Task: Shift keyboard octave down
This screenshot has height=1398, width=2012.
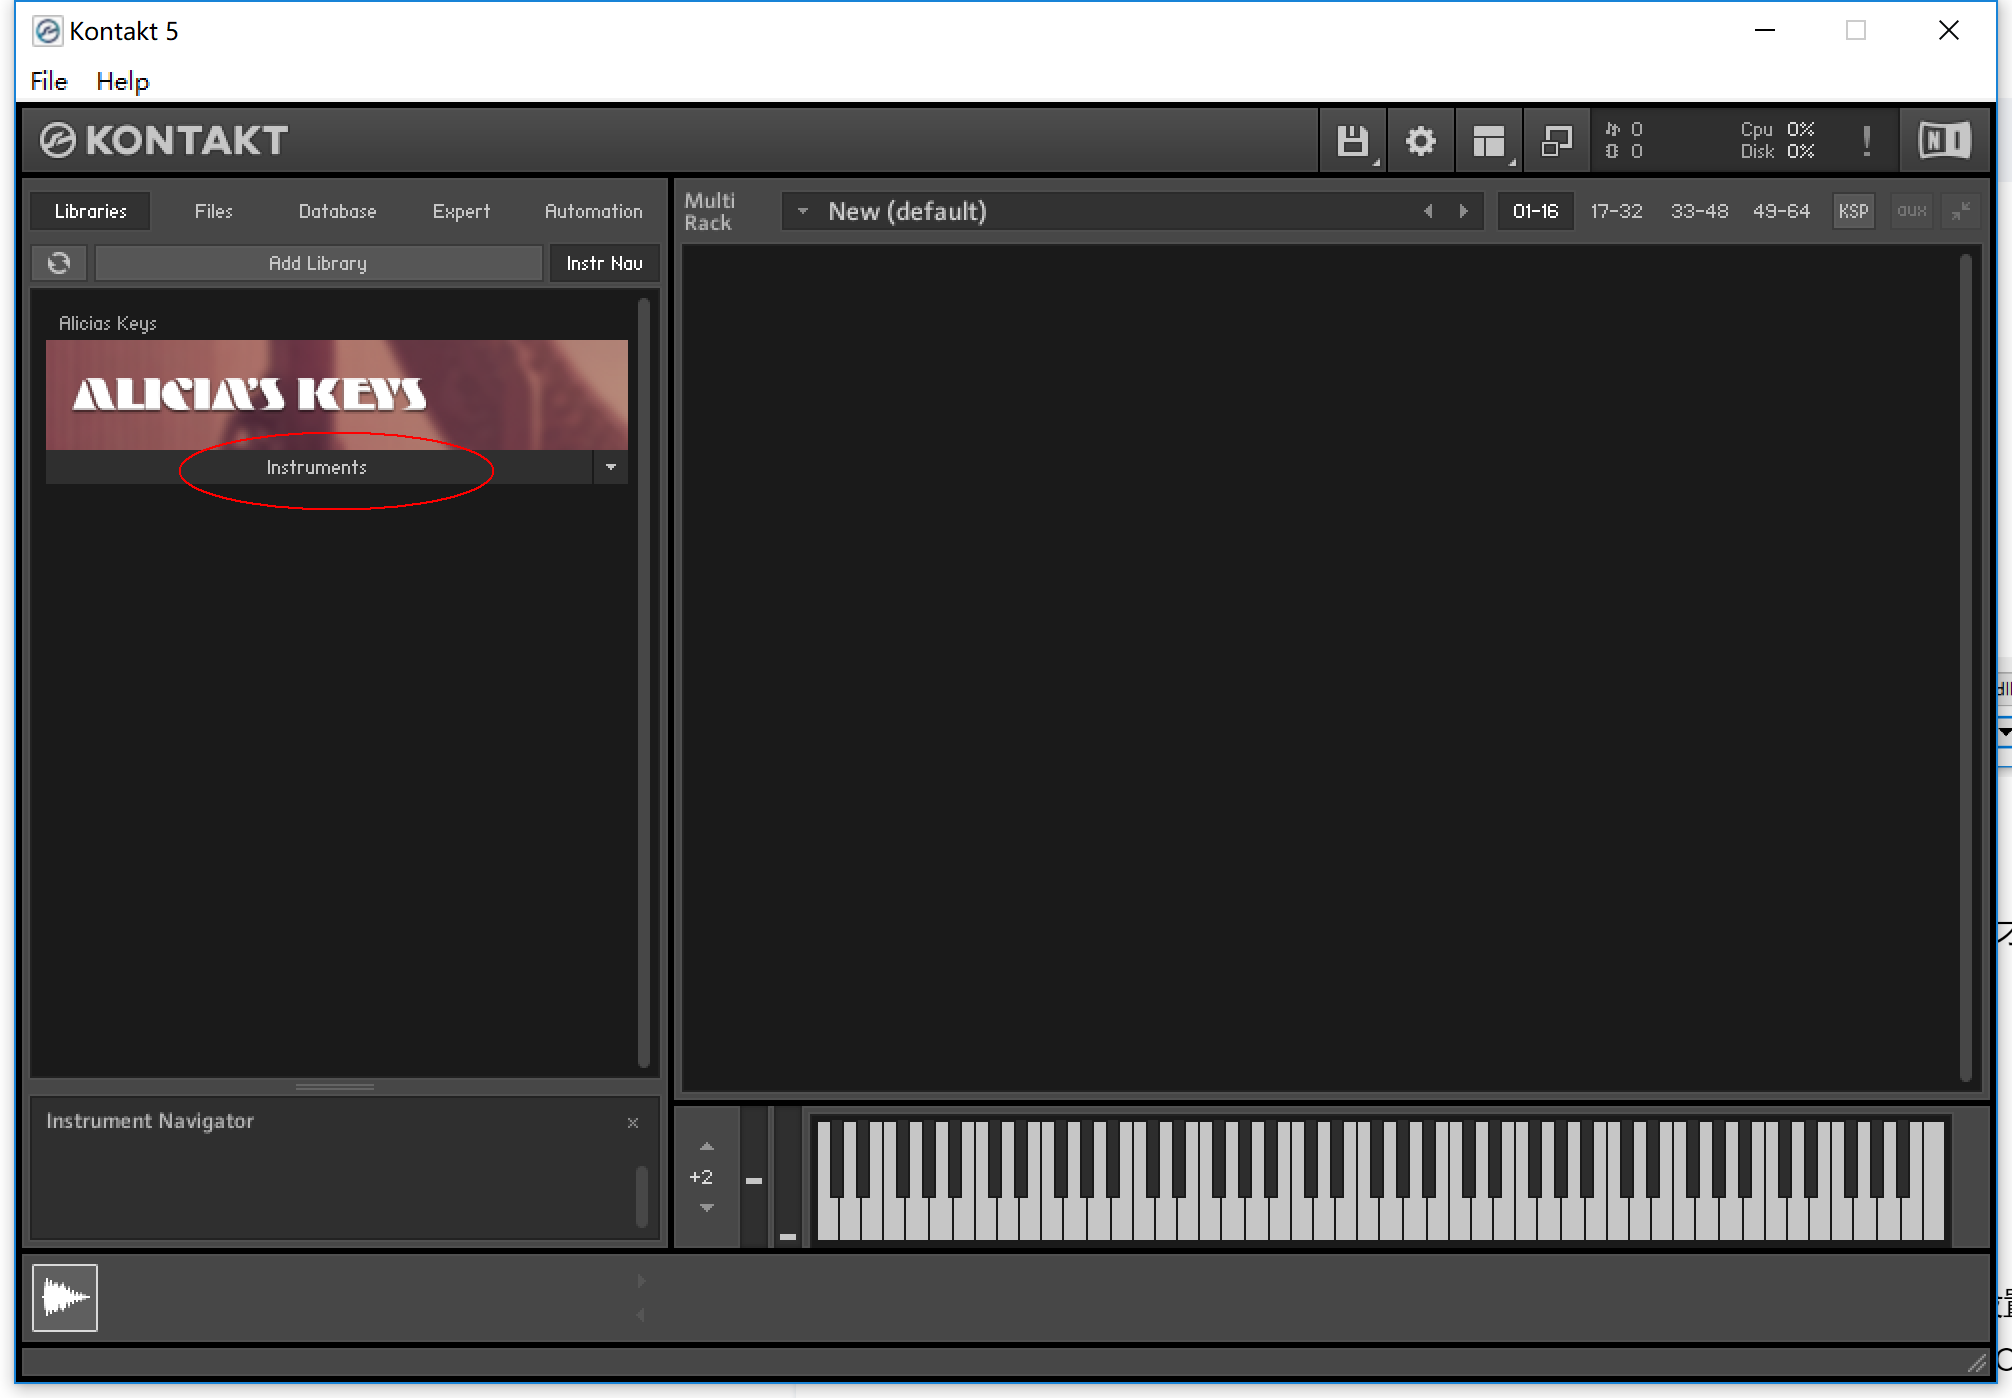Action: [707, 1208]
